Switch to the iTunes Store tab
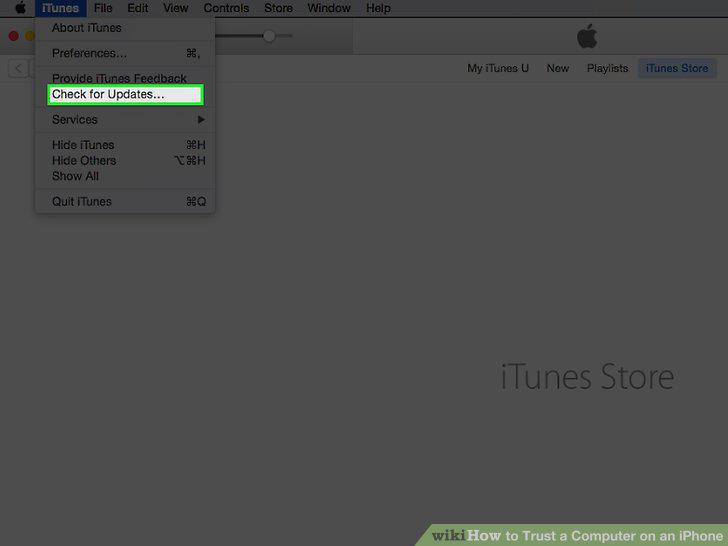The width and height of the screenshot is (728, 546). click(677, 68)
